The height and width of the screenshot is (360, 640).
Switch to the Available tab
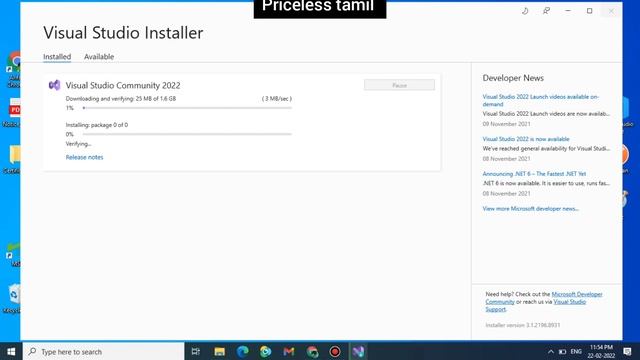pyautogui.click(x=99, y=57)
